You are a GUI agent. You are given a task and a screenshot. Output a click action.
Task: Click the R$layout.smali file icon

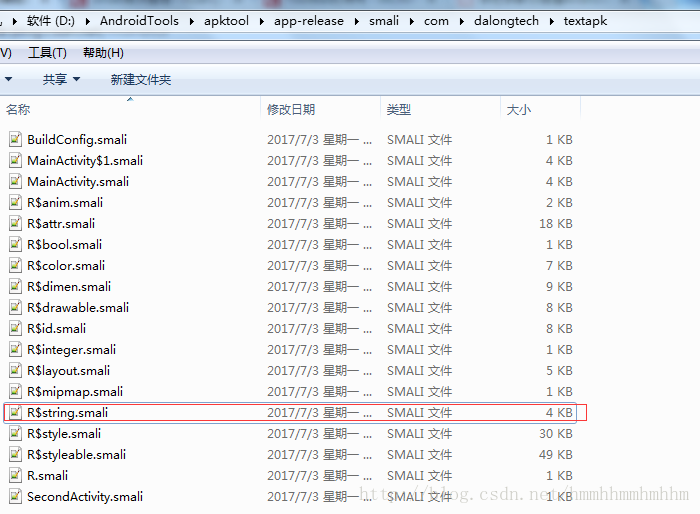(x=15, y=370)
